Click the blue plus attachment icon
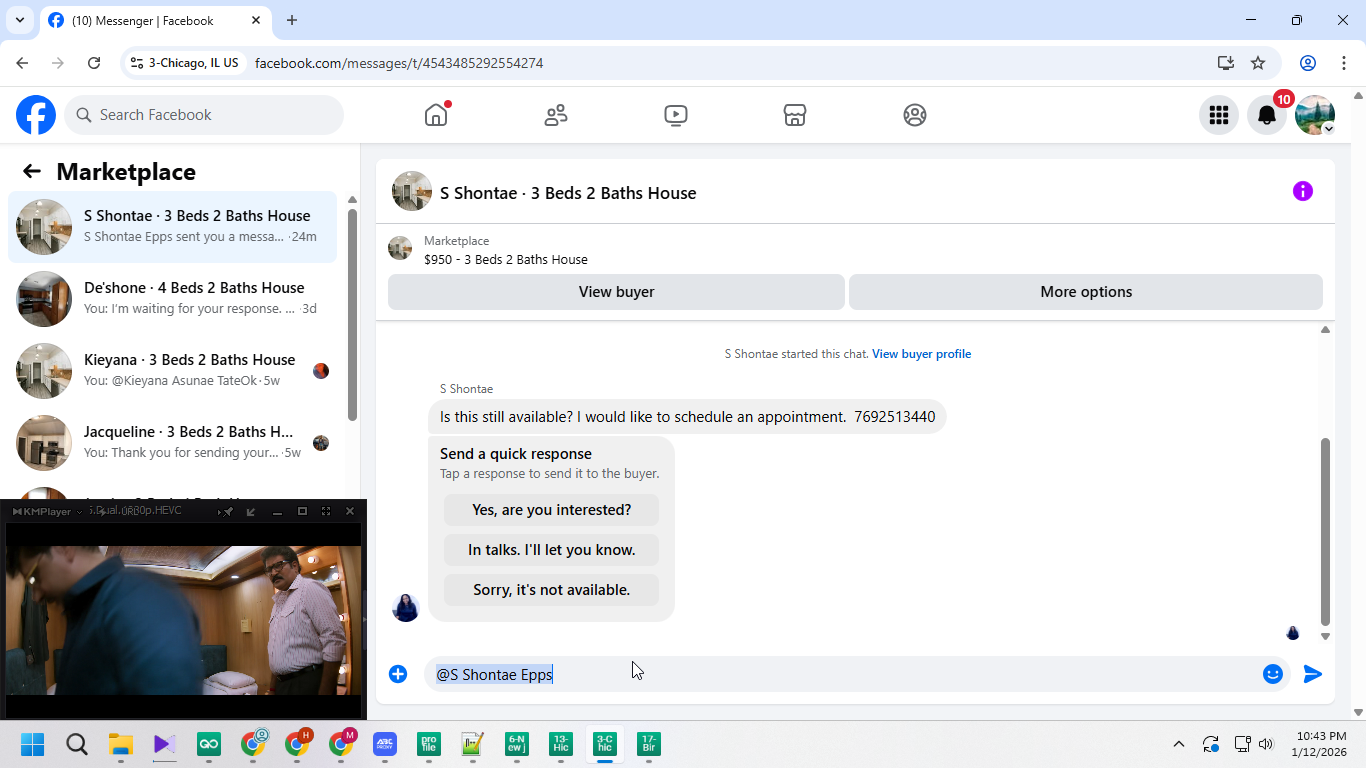This screenshot has height=768, width=1366. (x=398, y=674)
